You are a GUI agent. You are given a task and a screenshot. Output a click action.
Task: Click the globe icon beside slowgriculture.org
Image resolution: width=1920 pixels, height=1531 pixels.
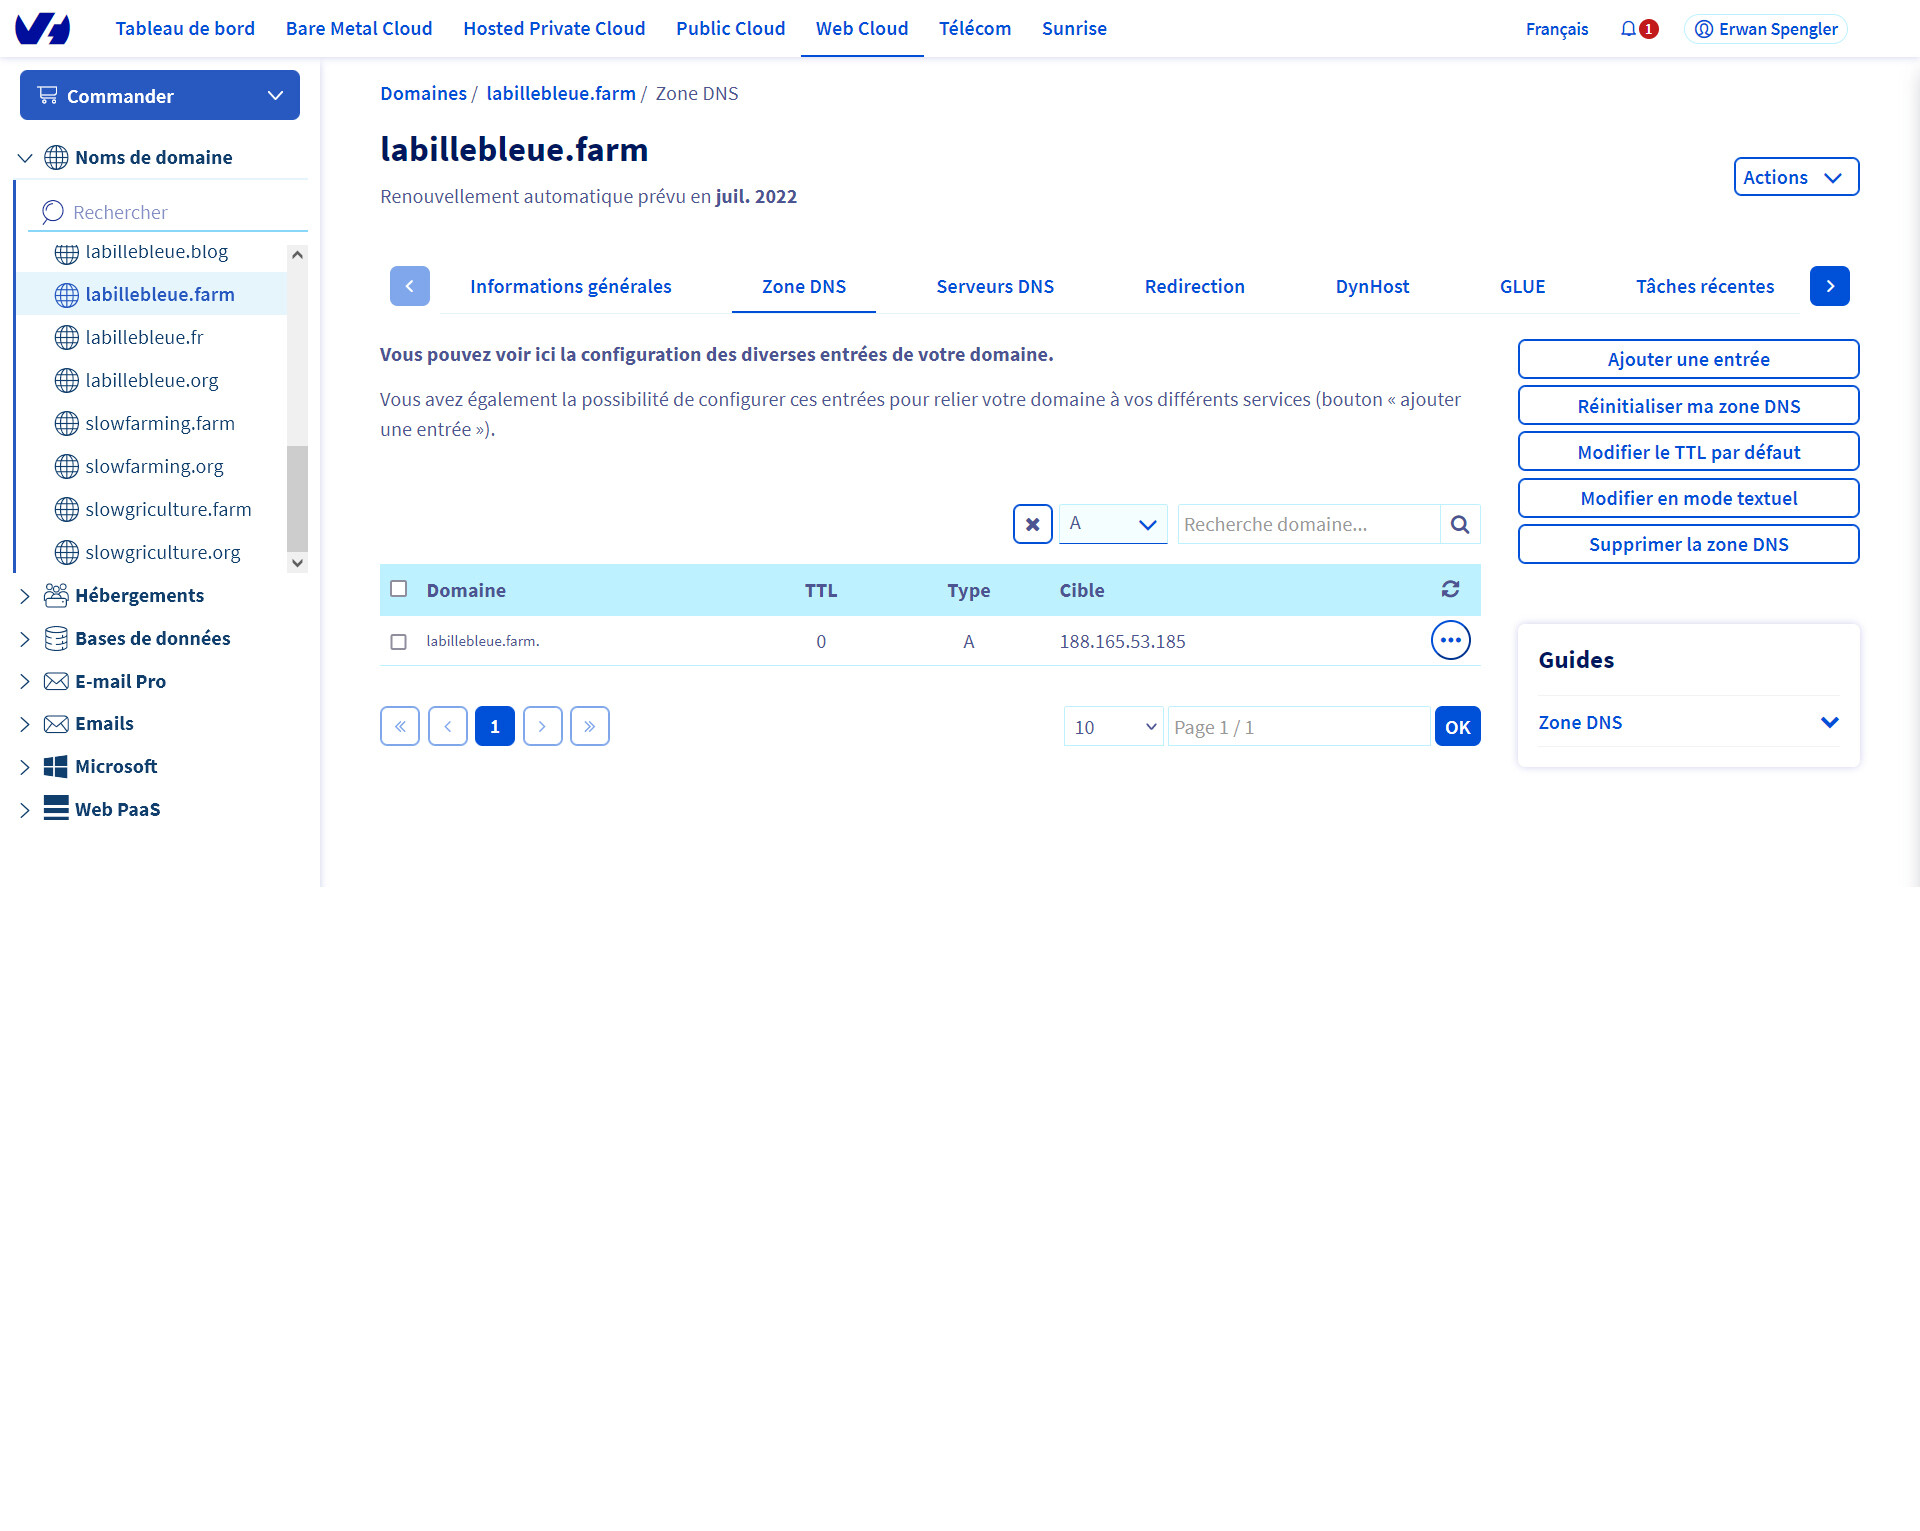point(67,553)
